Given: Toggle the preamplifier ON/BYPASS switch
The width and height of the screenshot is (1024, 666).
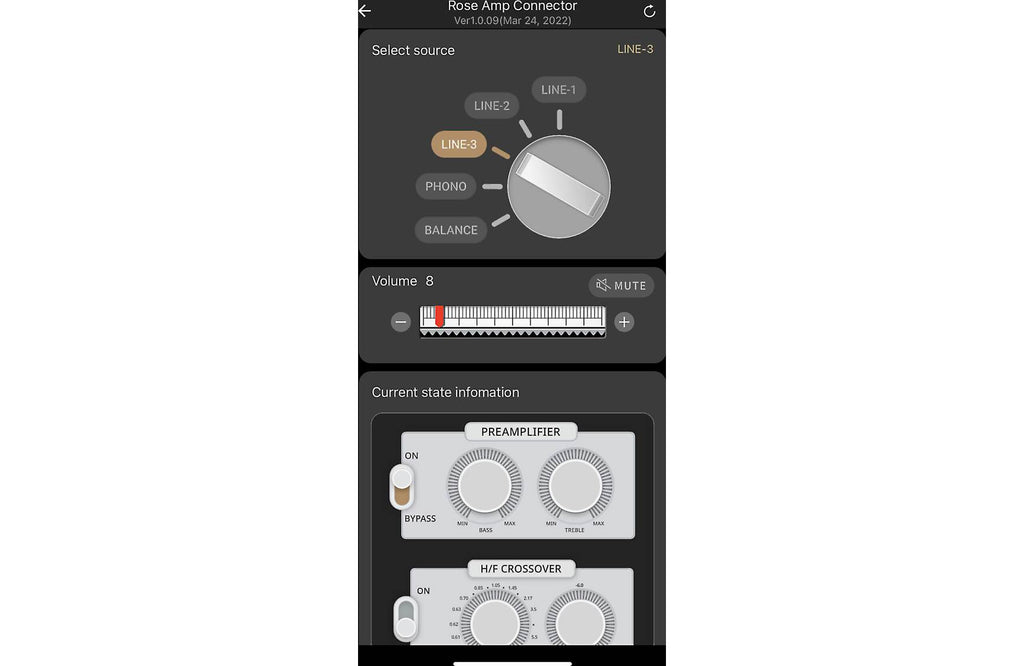Looking at the screenshot, I should coord(402,487).
